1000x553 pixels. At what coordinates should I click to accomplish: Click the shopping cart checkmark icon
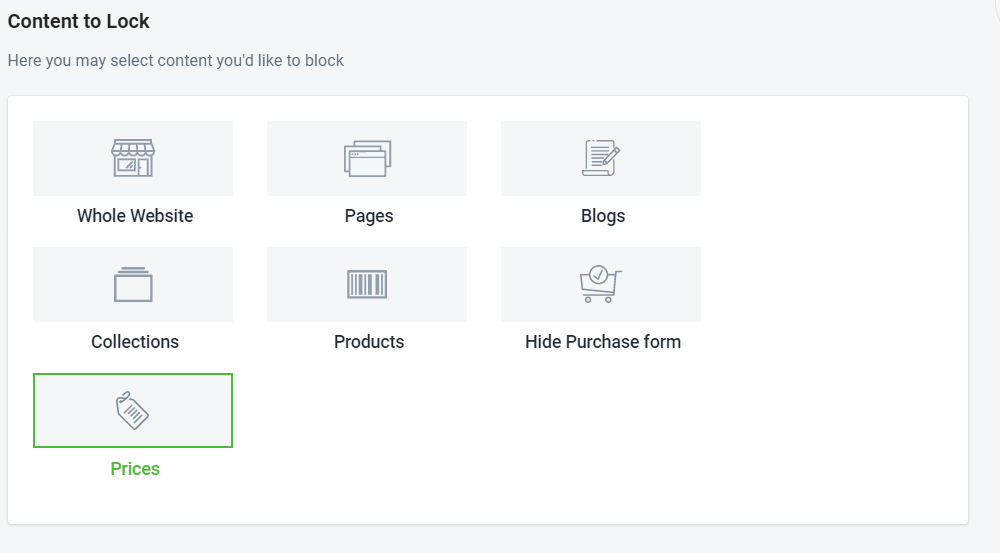coord(600,284)
